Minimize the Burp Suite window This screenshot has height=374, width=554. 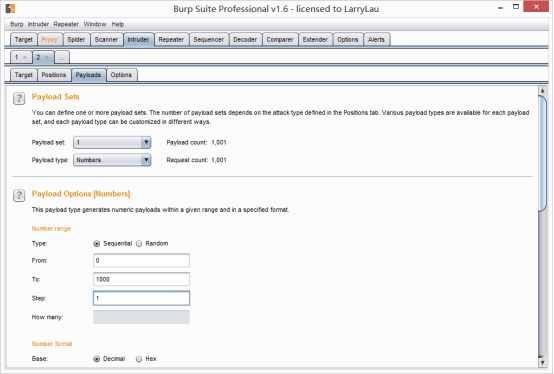[x=500, y=7]
